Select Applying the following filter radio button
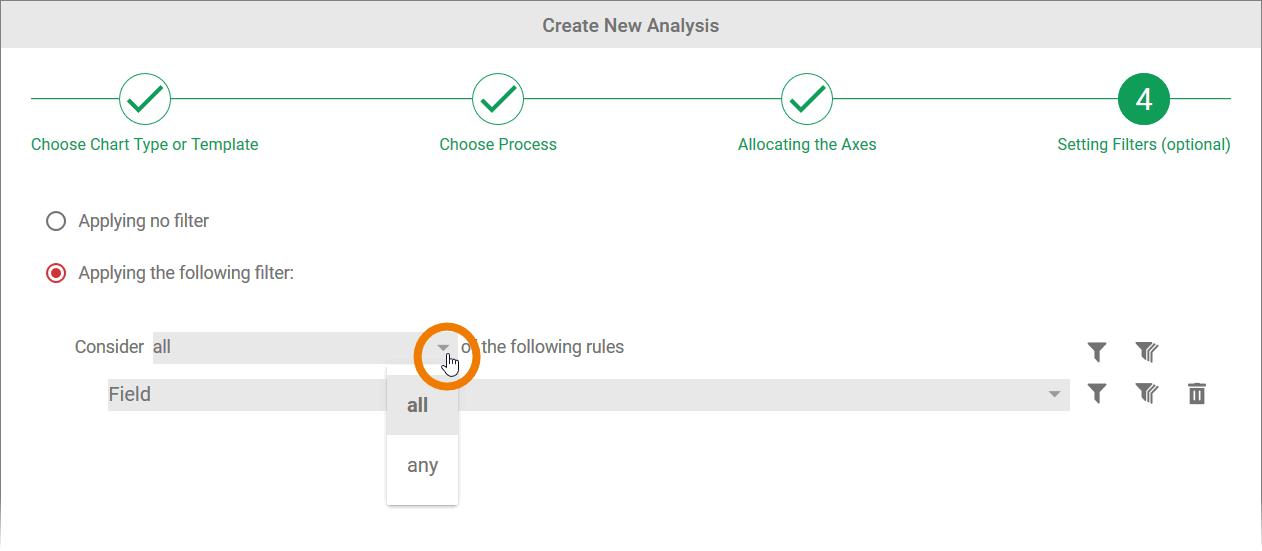Screen dimensions: 1262x551 coord(56,273)
